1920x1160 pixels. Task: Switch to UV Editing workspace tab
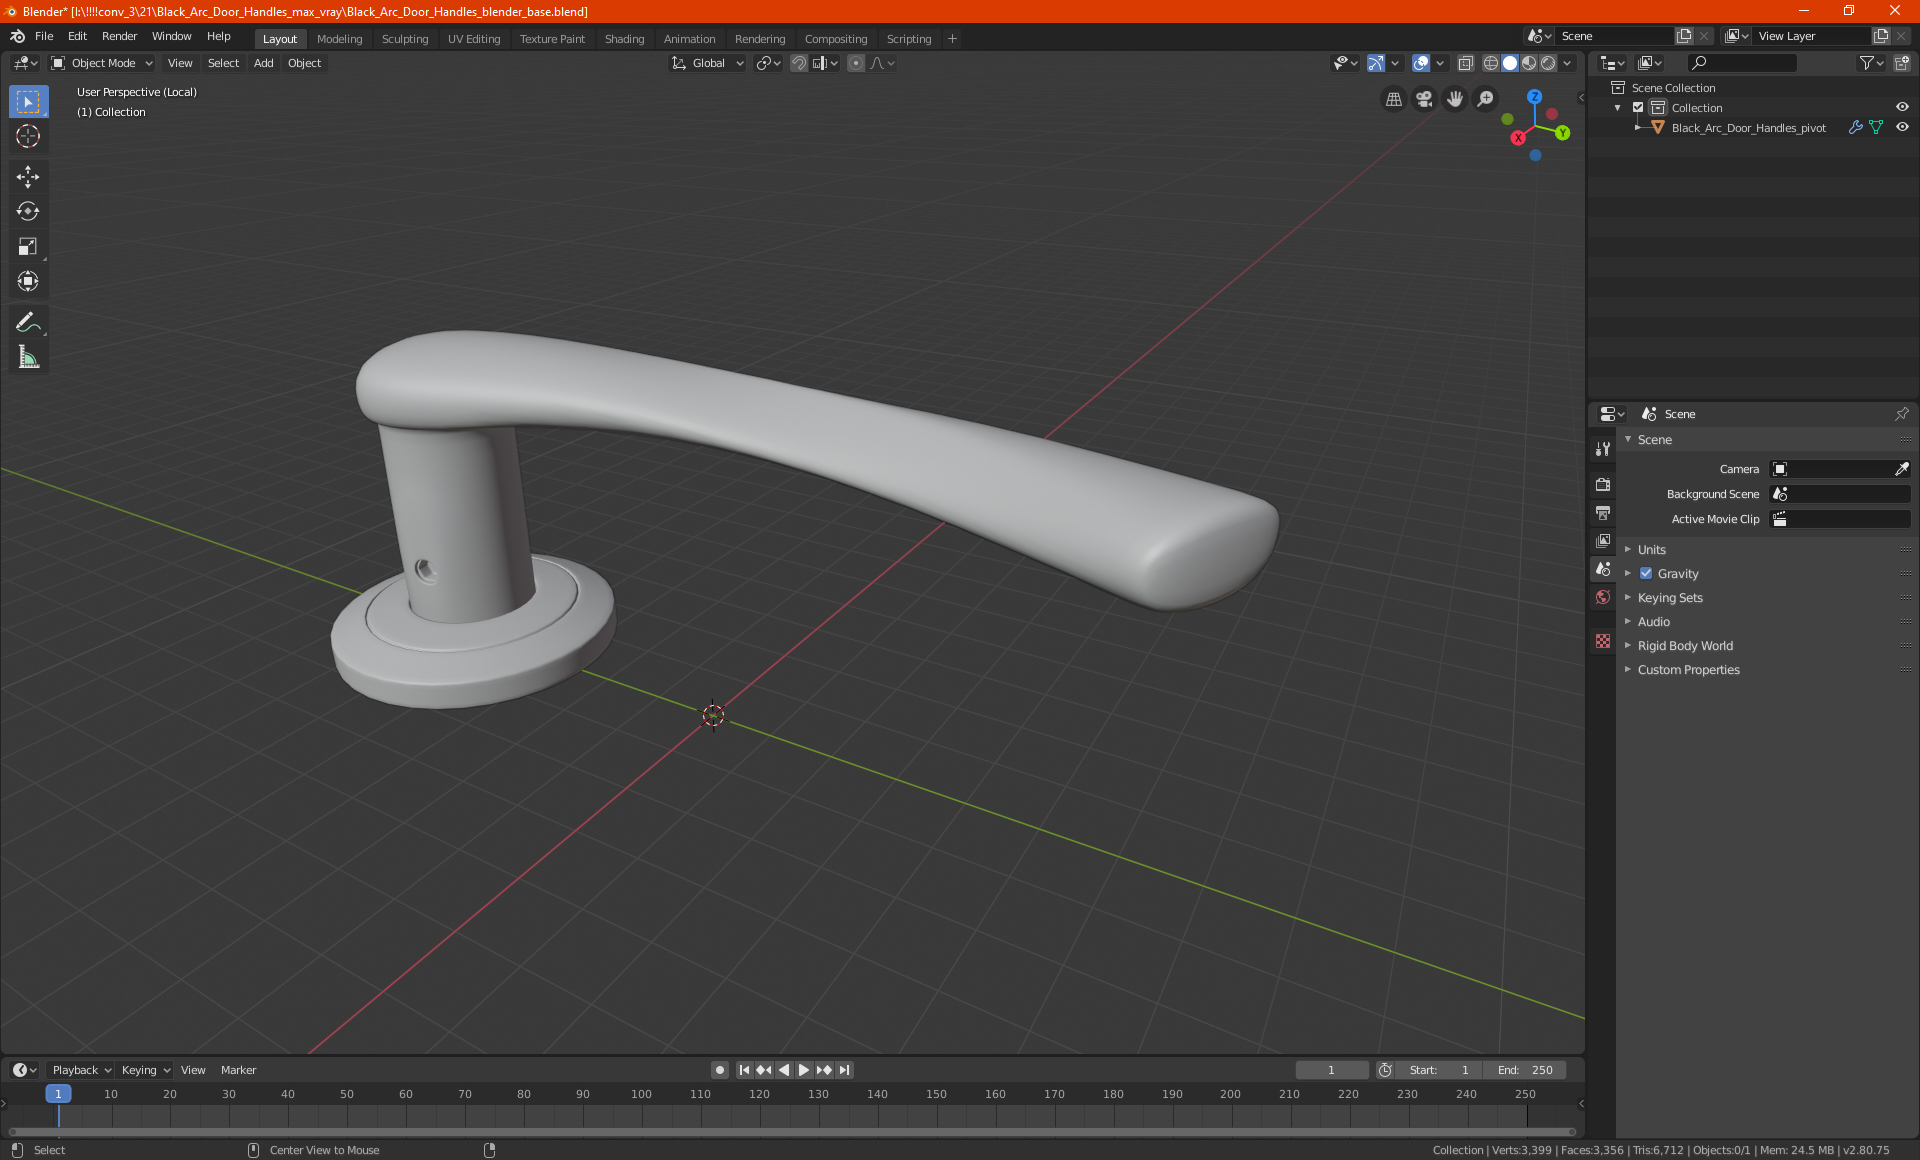coord(474,39)
